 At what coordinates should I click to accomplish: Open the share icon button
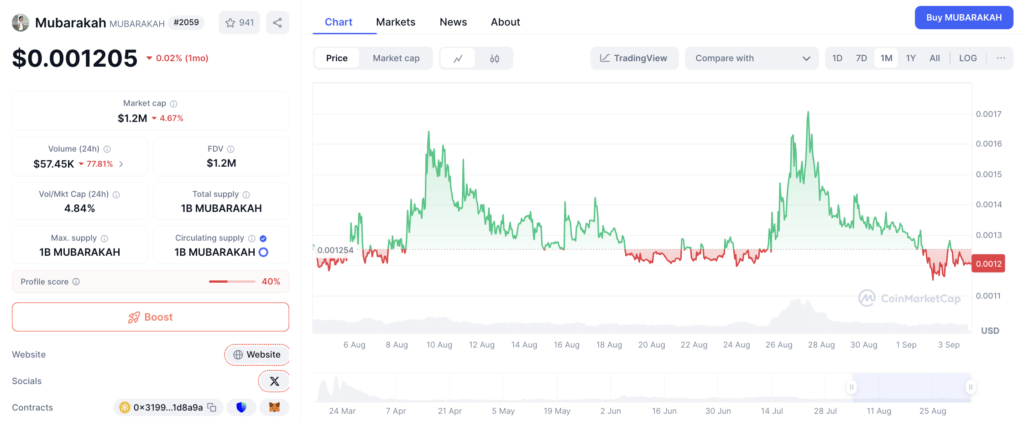tap(278, 23)
